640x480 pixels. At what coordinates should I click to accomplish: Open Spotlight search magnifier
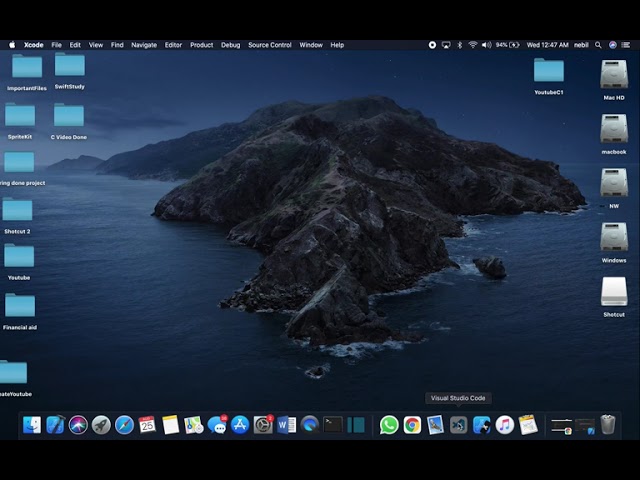pyautogui.click(x=598, y=45)
